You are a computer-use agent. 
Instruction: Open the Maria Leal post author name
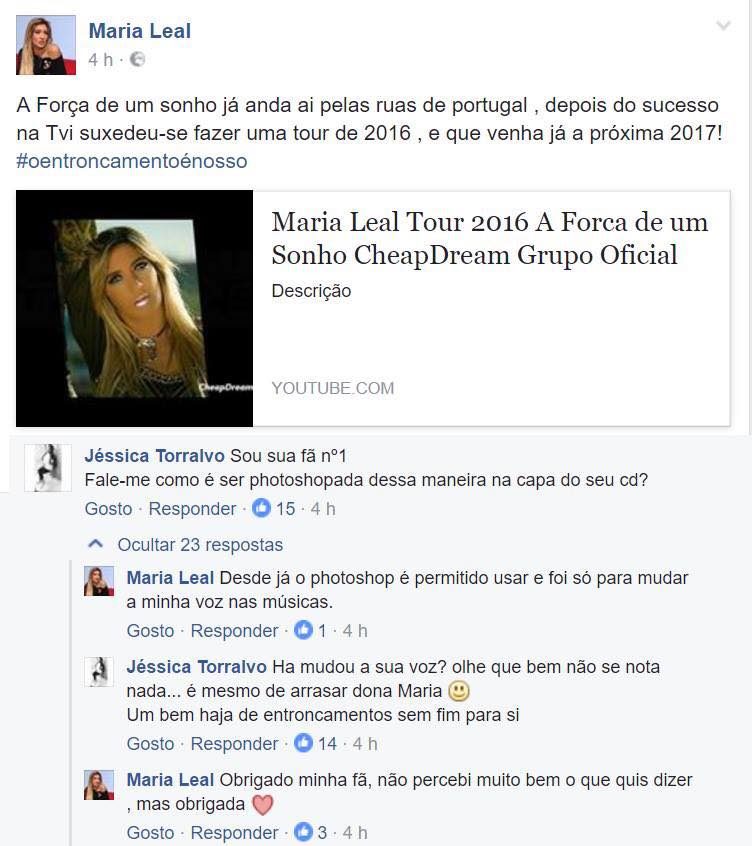pyautogui.click(x=140, y=31)
